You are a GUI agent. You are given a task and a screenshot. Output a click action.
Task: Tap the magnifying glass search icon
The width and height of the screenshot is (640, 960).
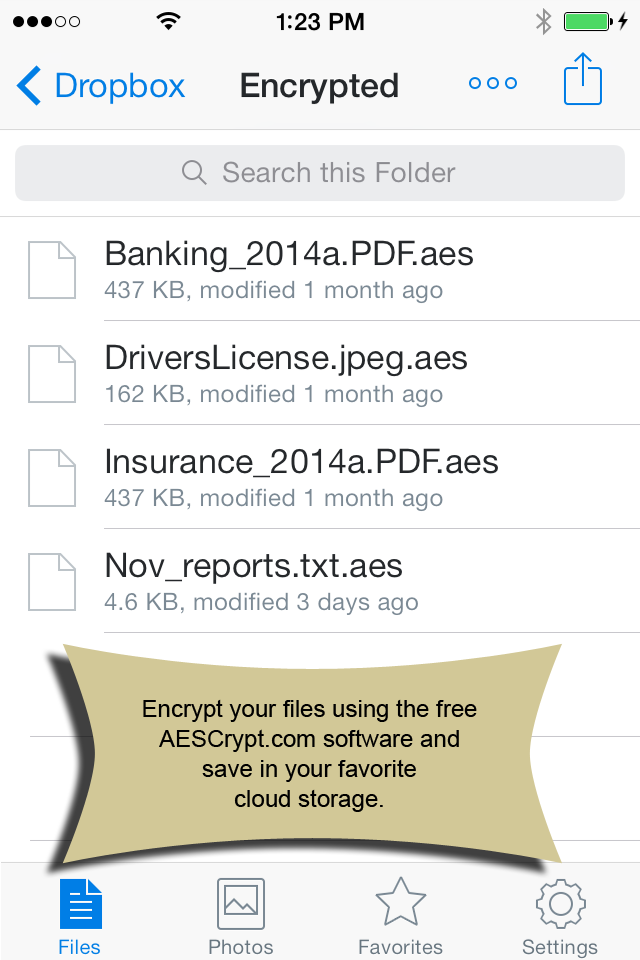[194, 173]
